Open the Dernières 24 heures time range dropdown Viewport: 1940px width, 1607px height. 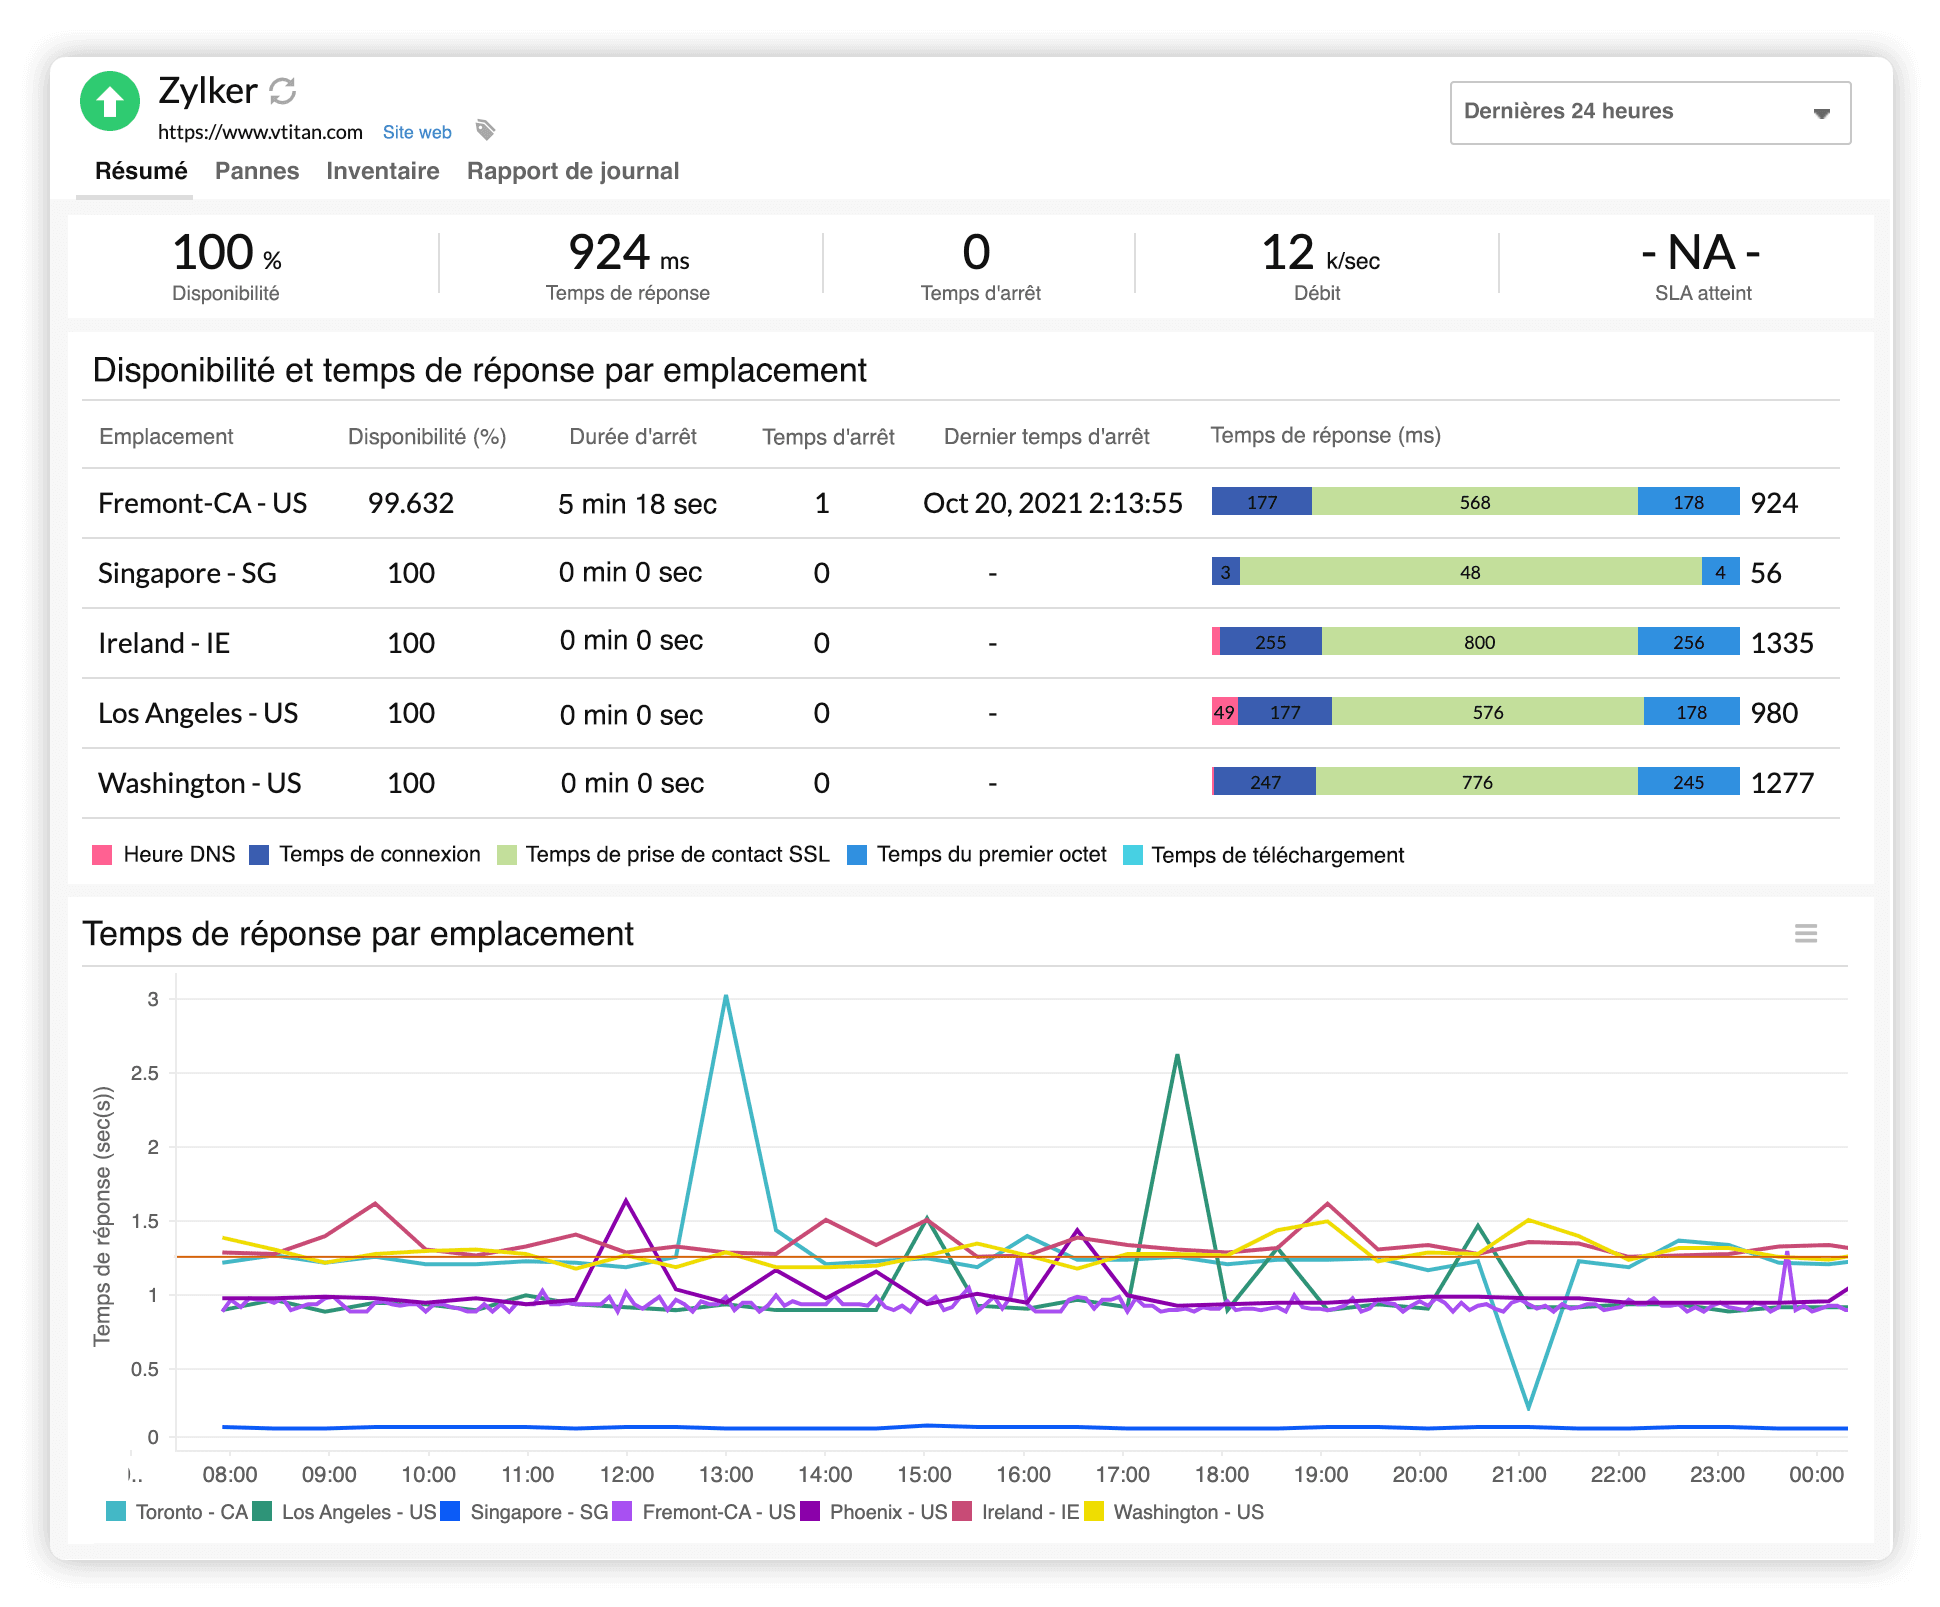click(1650, 112)
